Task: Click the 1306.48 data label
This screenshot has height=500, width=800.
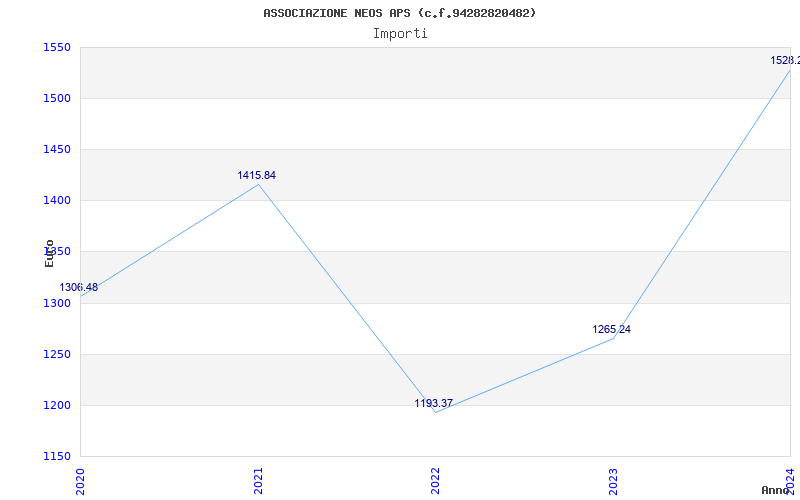Action: point(79,287)
